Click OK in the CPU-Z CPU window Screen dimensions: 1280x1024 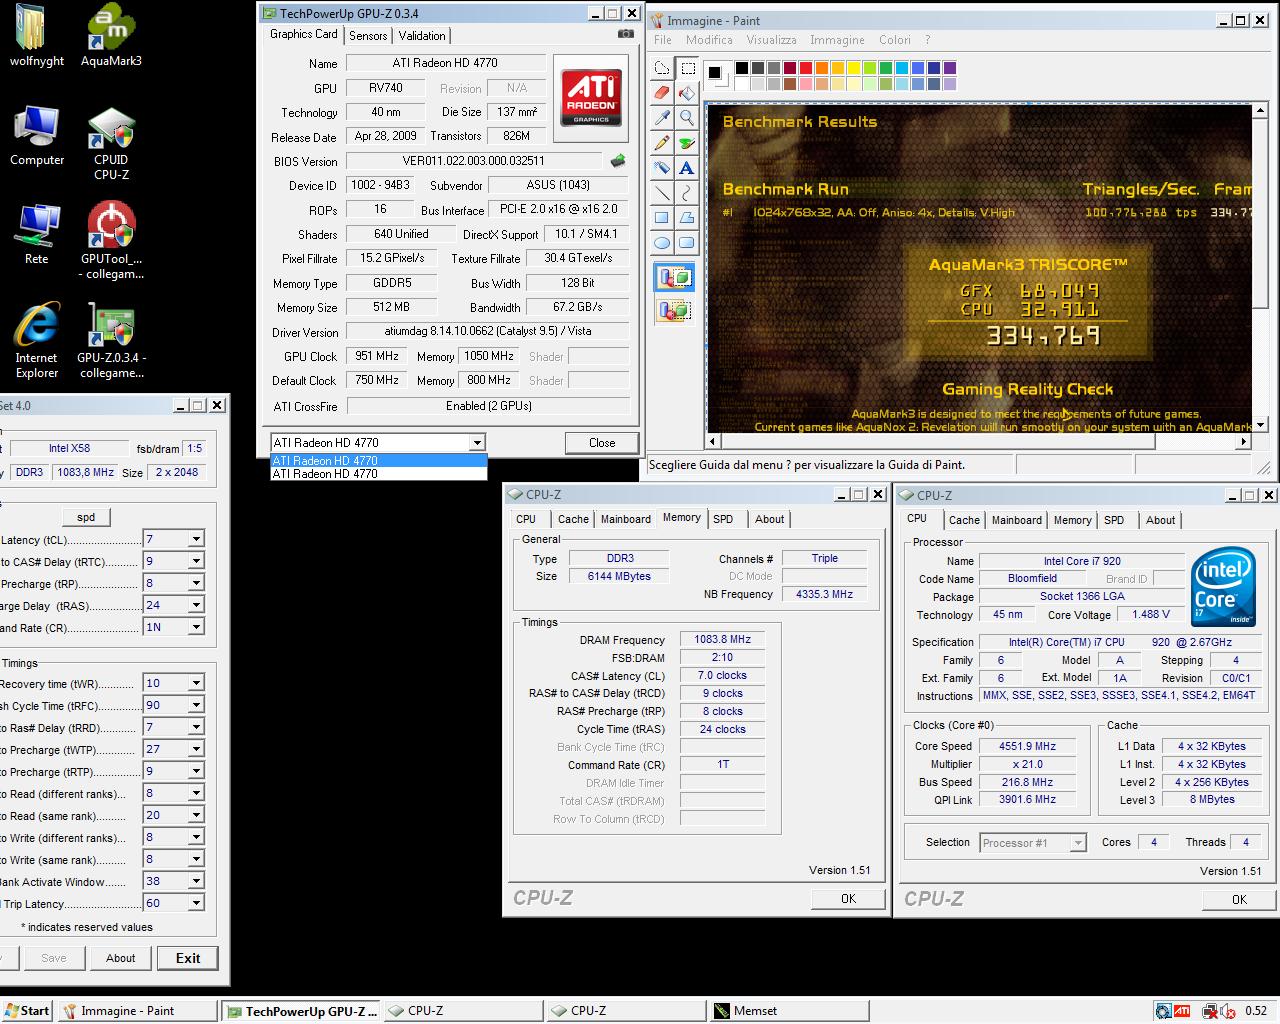(1239, 899)
